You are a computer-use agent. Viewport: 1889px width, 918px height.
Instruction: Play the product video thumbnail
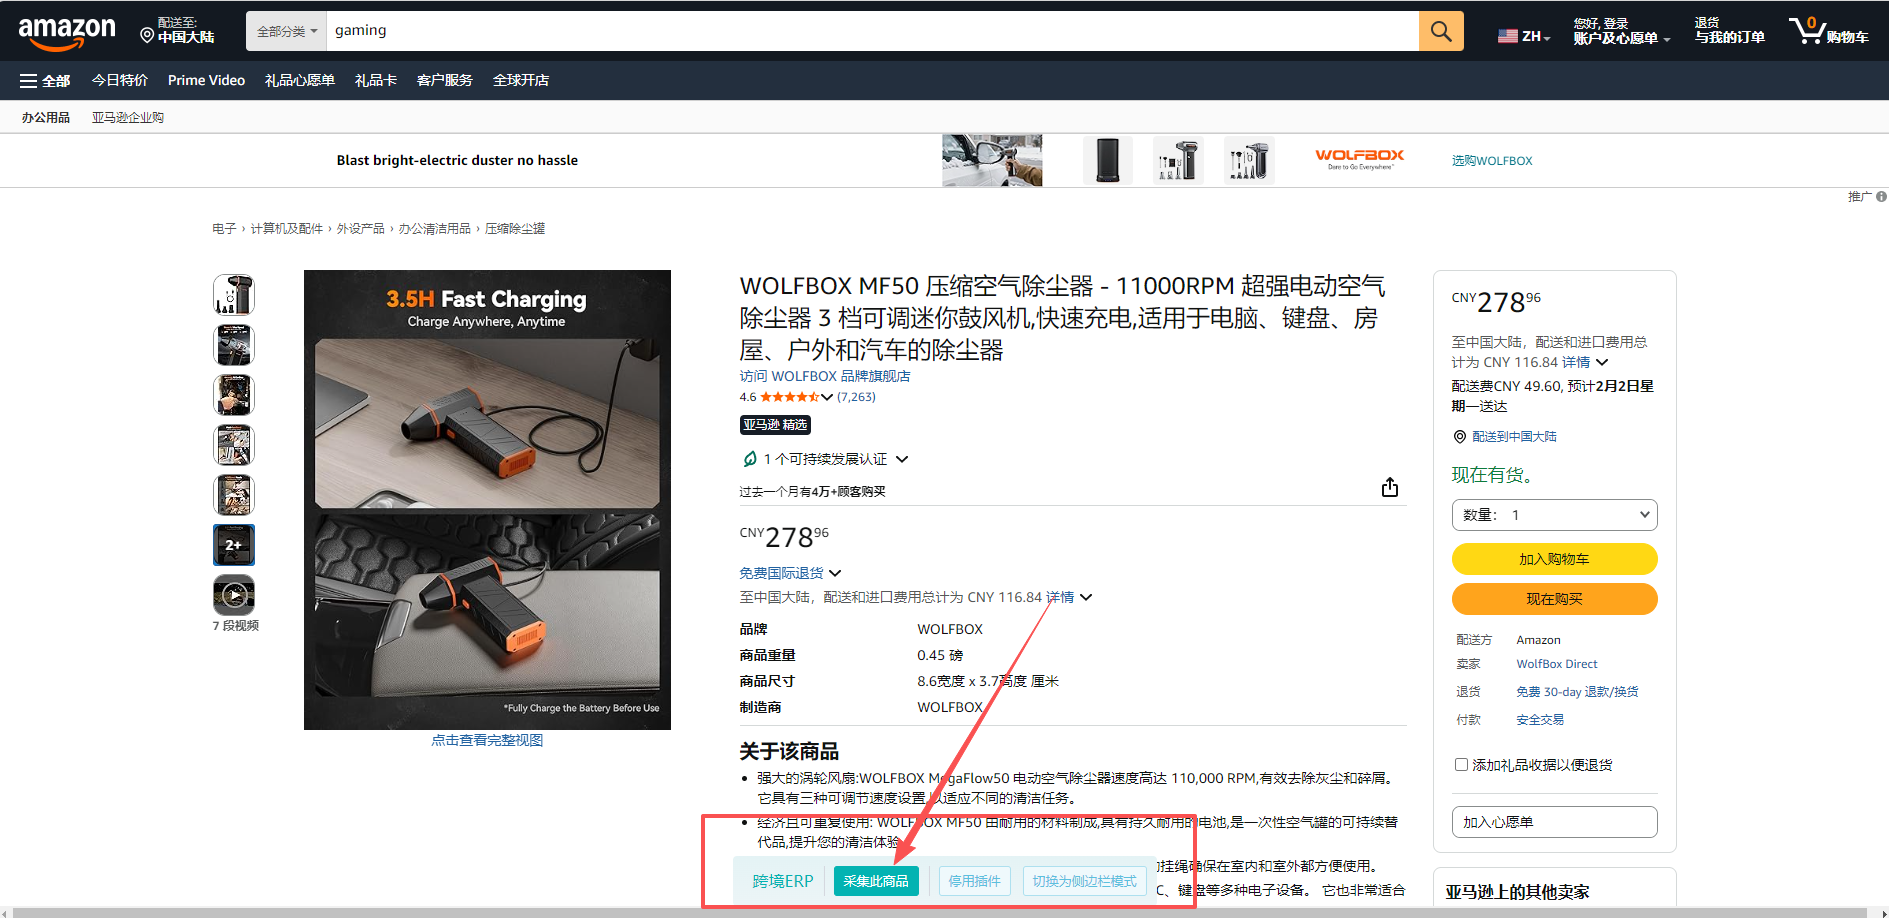[x=233, y=594]
